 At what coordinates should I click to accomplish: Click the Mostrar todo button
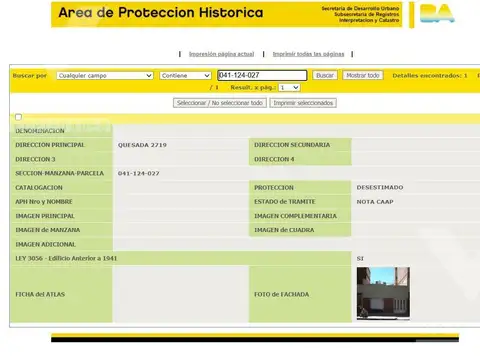pos(363,75)
